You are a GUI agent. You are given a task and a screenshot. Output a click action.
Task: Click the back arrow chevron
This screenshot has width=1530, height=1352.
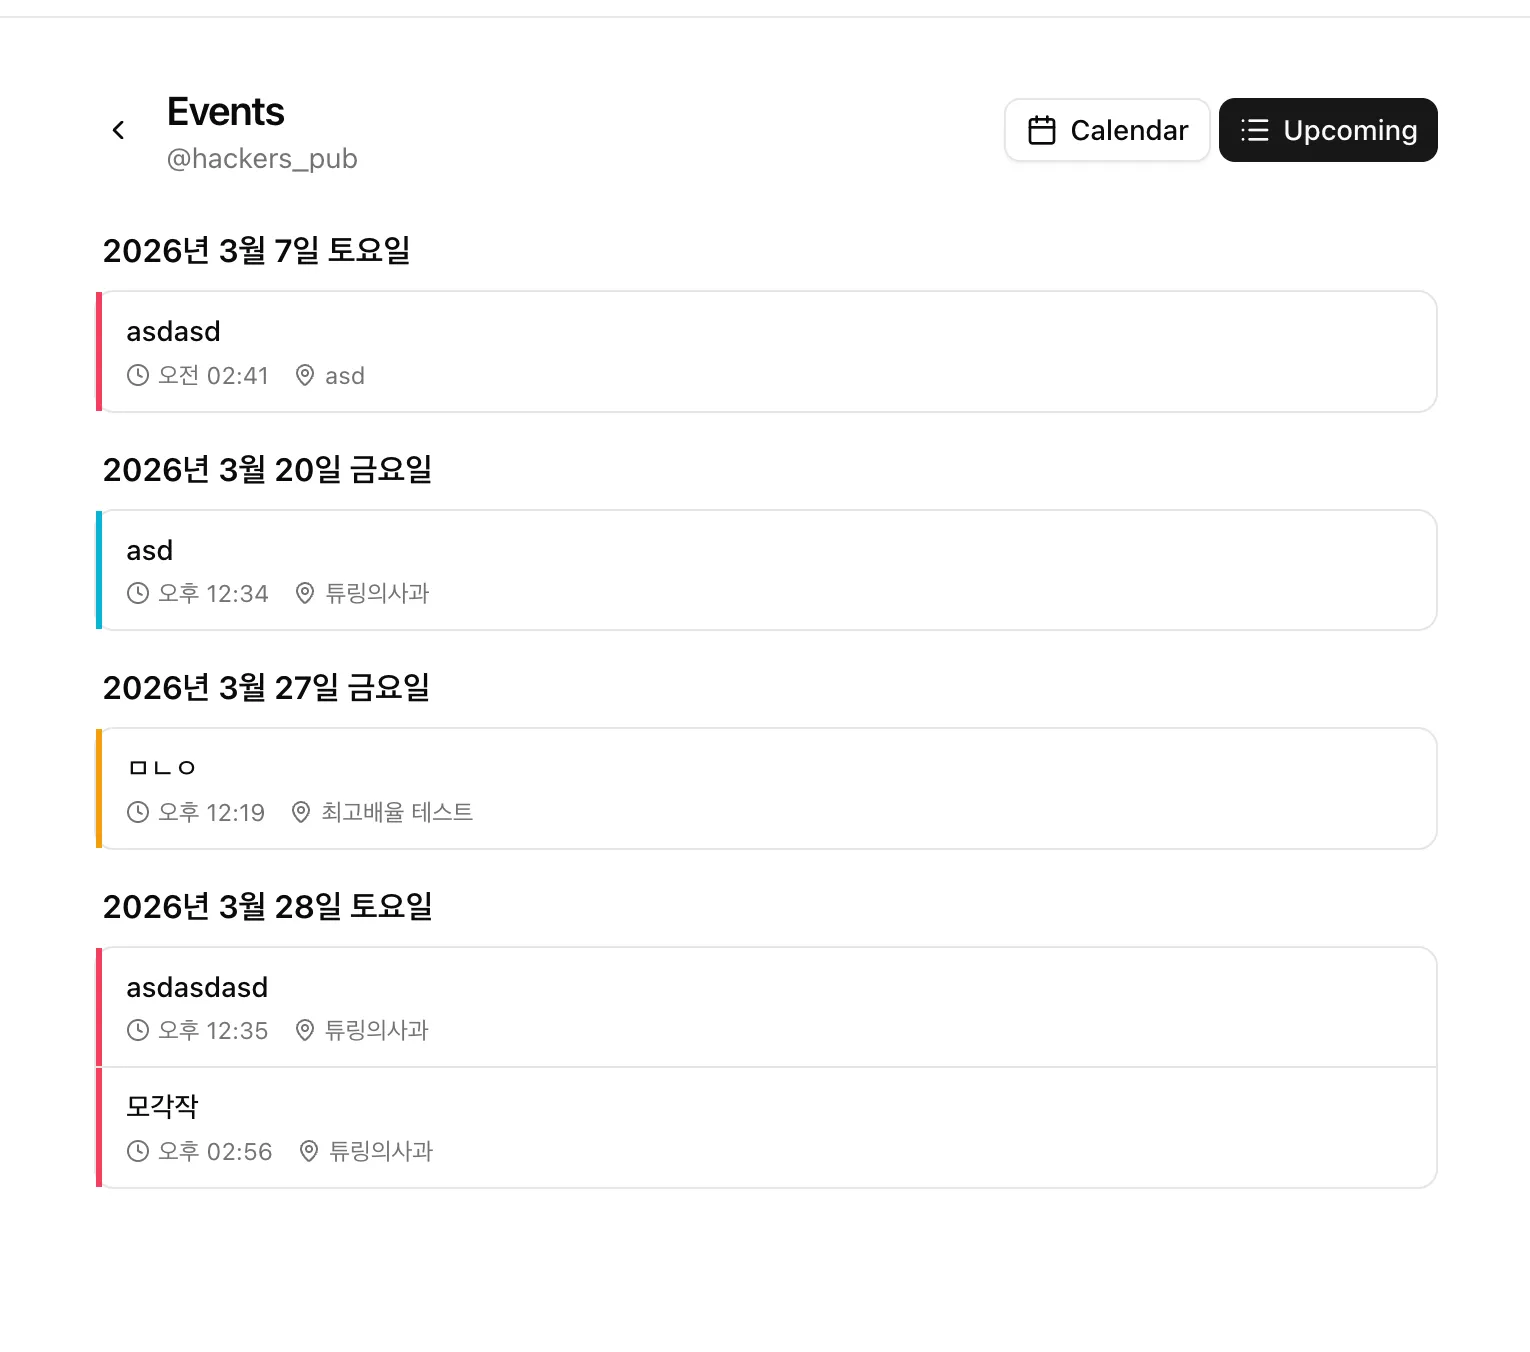point(118,130)
